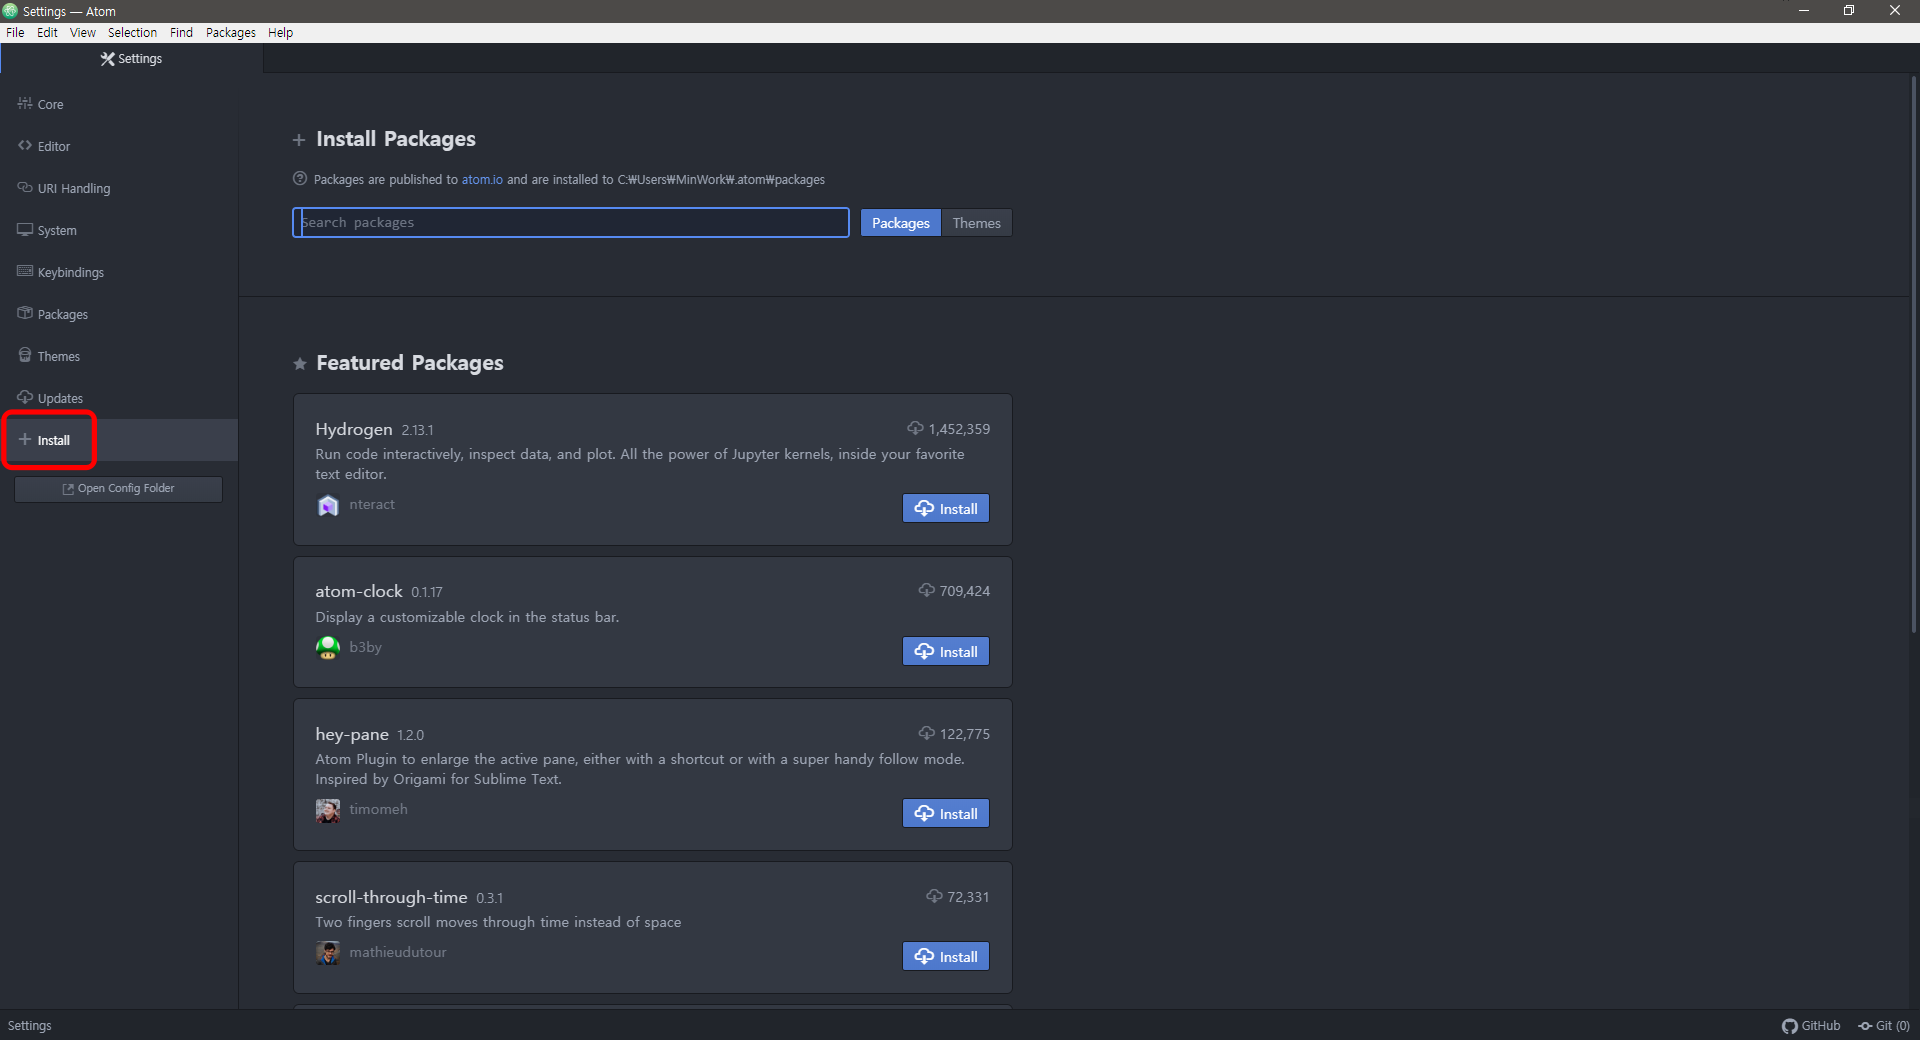Click the help icon beside package info
The height and width of the screenshot is (1040, 1920).
point(300,179)
